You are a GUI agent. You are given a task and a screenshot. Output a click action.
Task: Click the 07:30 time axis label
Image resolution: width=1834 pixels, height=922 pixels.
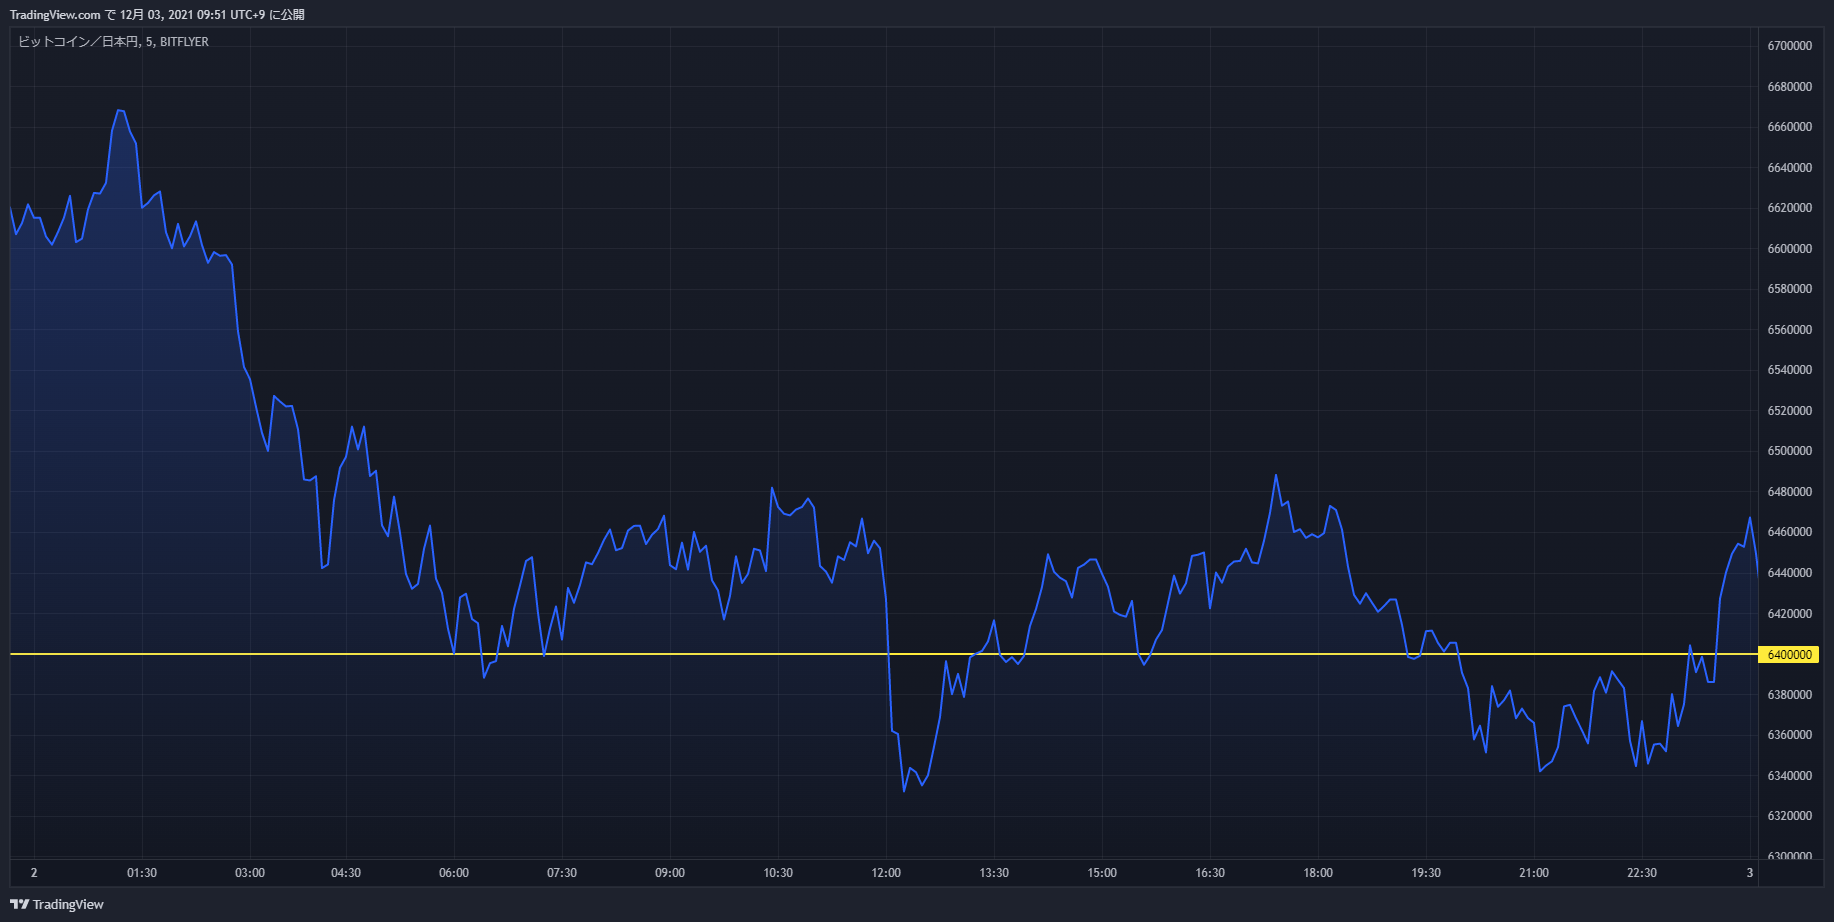(562, 873)
